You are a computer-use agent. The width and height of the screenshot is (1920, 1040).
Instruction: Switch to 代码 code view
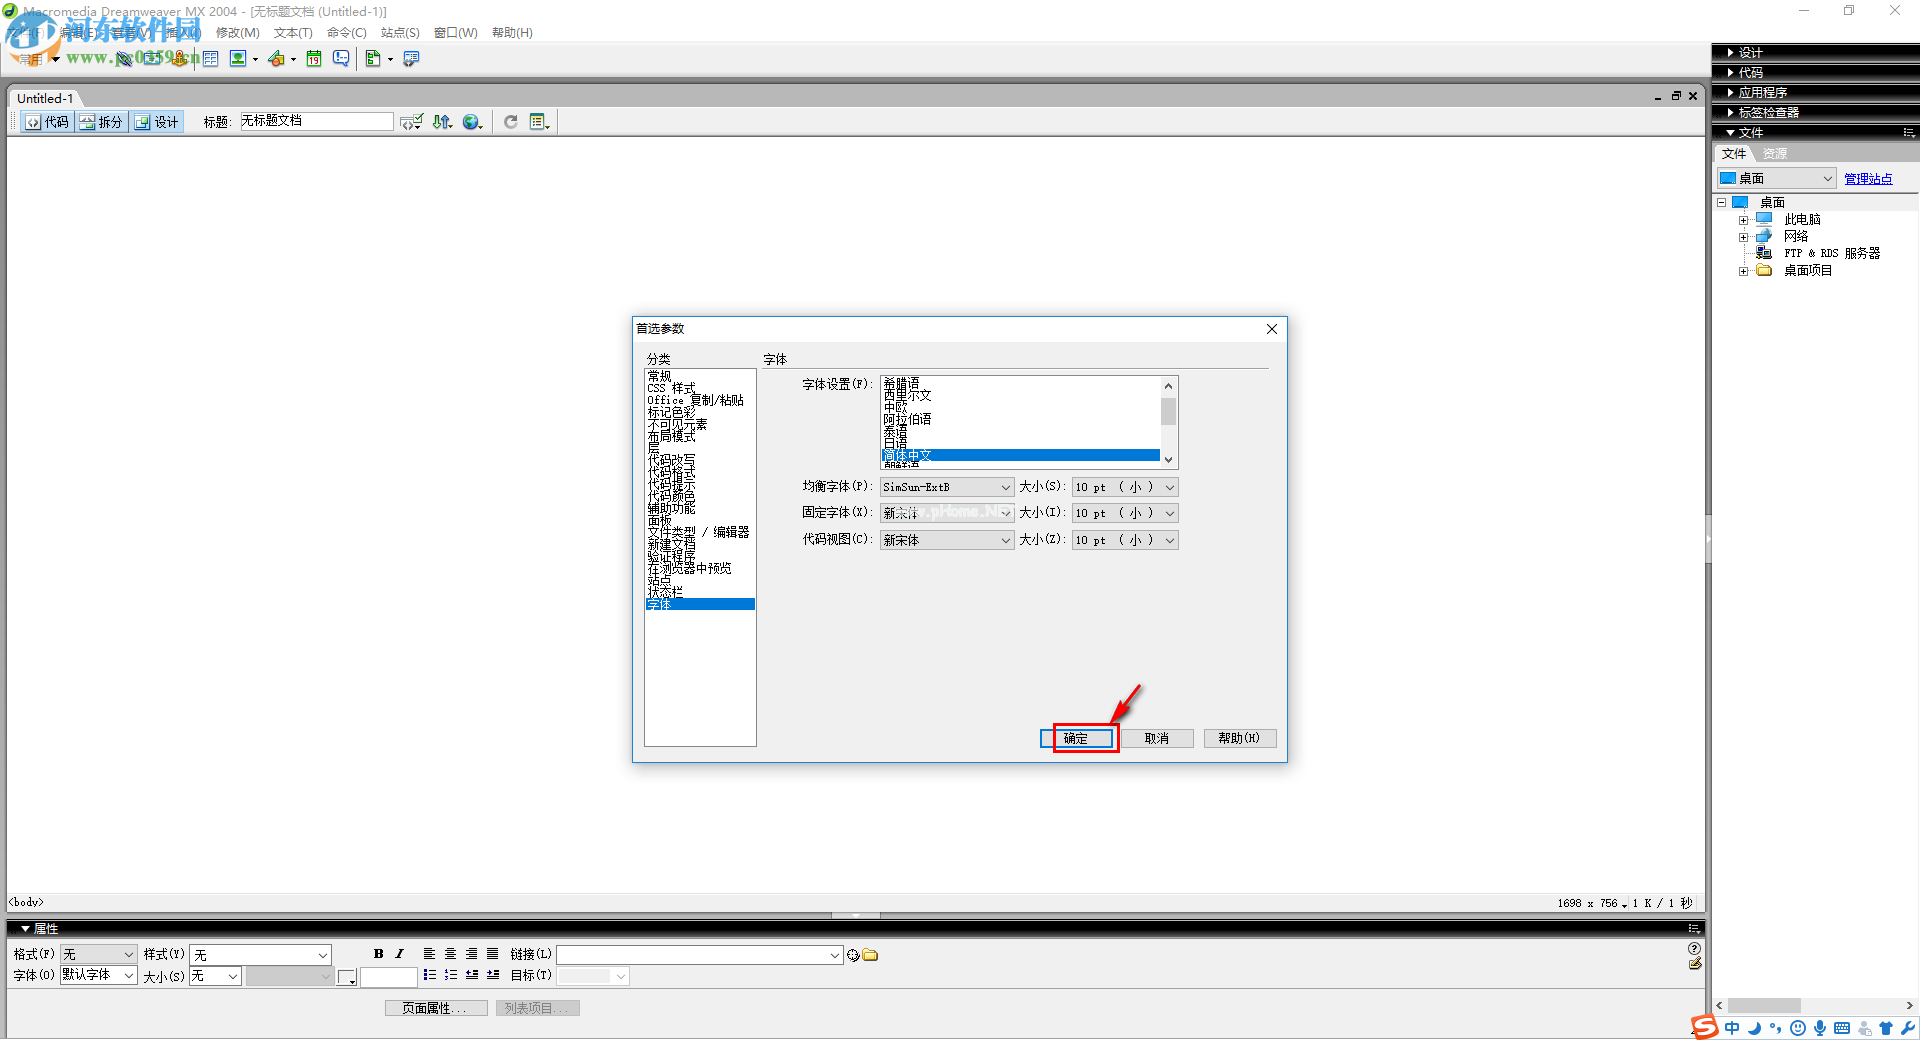tap(46, 121)
